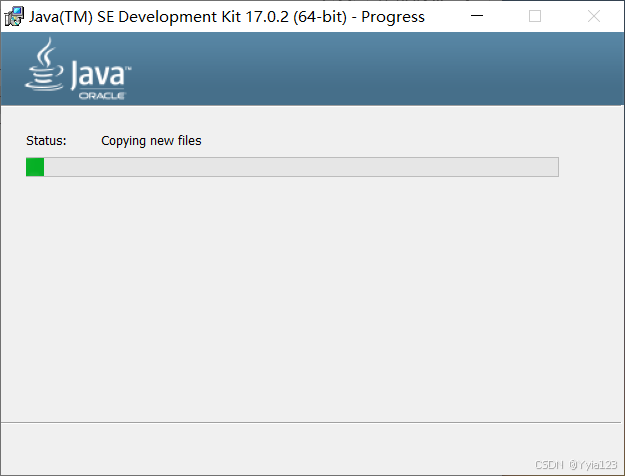Close the Java installer progress window
The width and height of the screenshot is (625, 476).
click(594, 16)
